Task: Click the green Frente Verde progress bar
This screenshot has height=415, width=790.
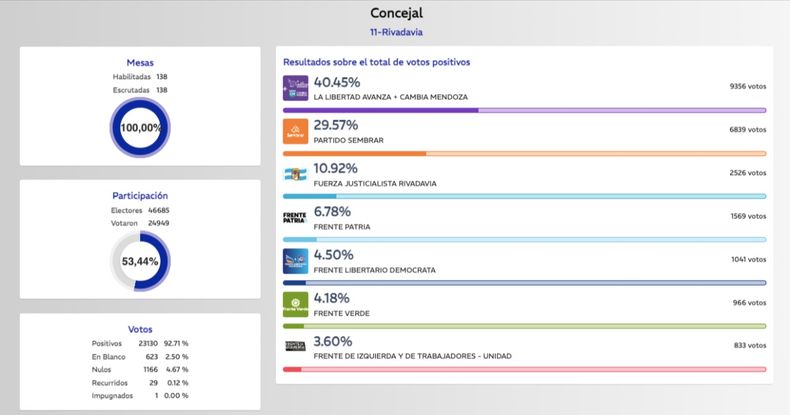Action: click(524, 326)
